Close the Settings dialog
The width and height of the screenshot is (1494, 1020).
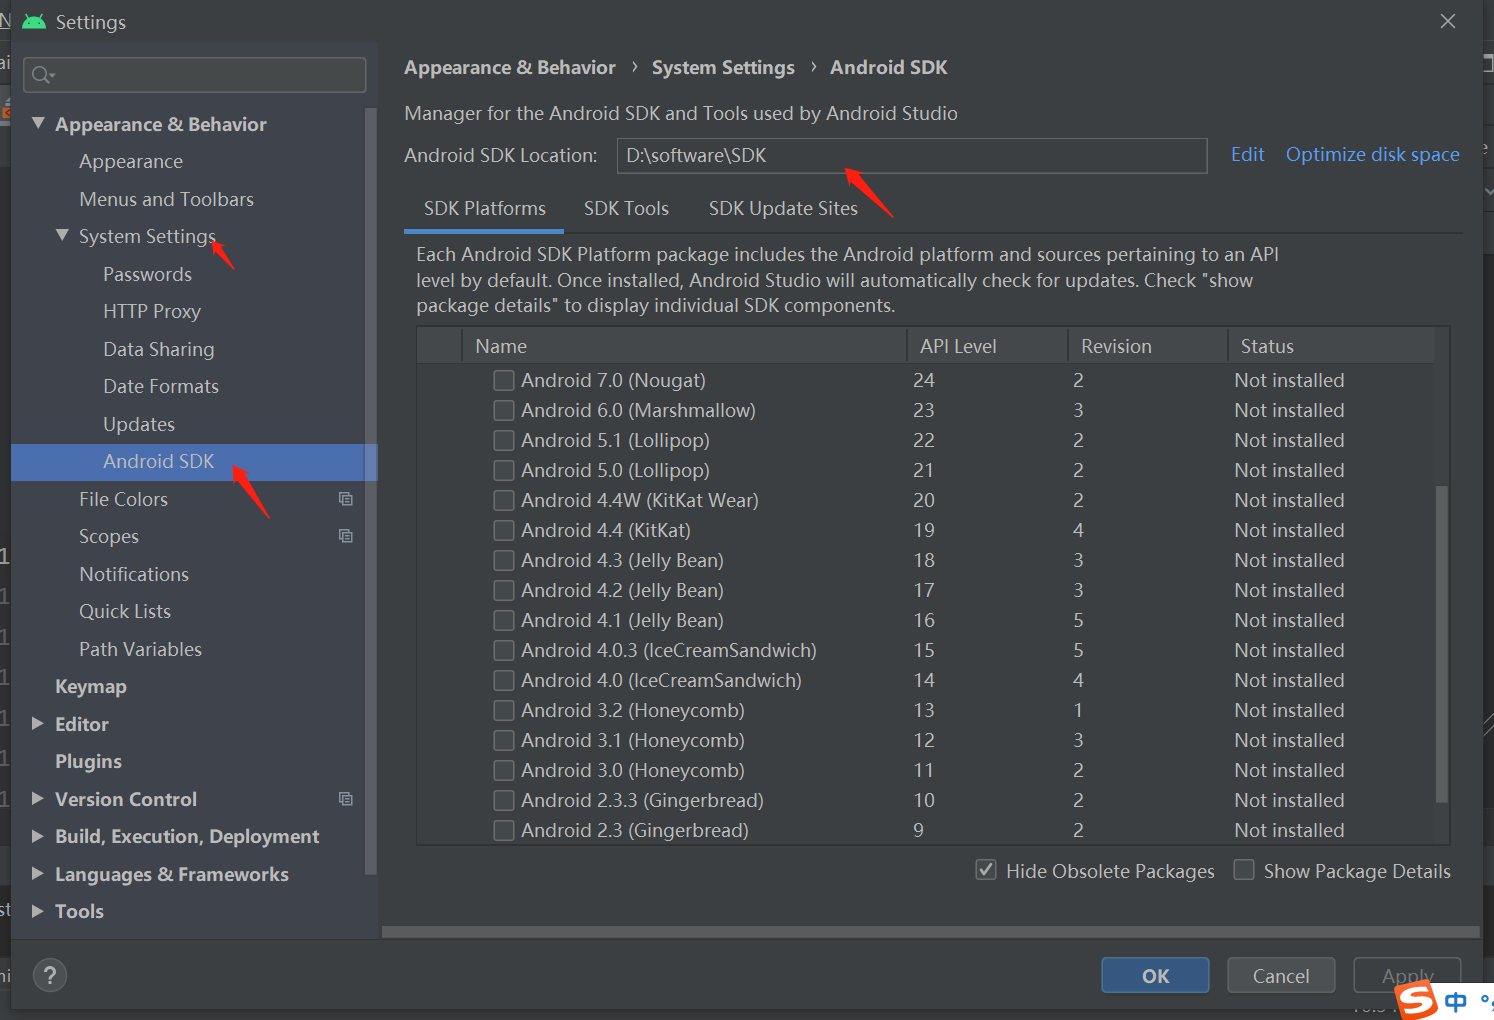coord(1447,21)
